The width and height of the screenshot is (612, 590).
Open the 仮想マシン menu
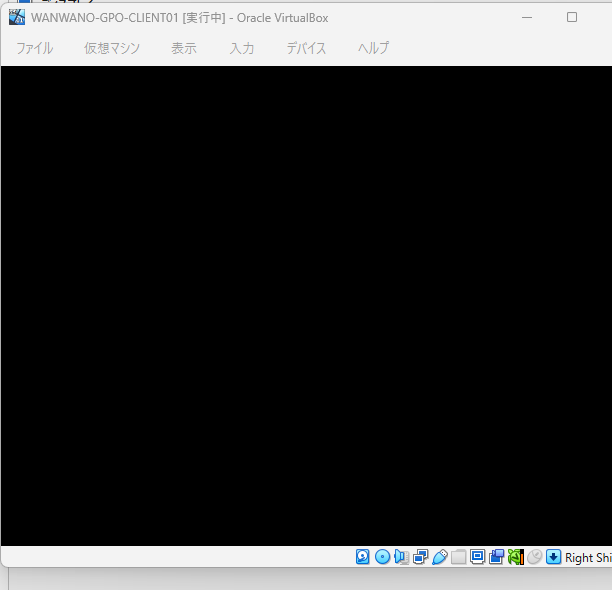(x=112, y=48)
